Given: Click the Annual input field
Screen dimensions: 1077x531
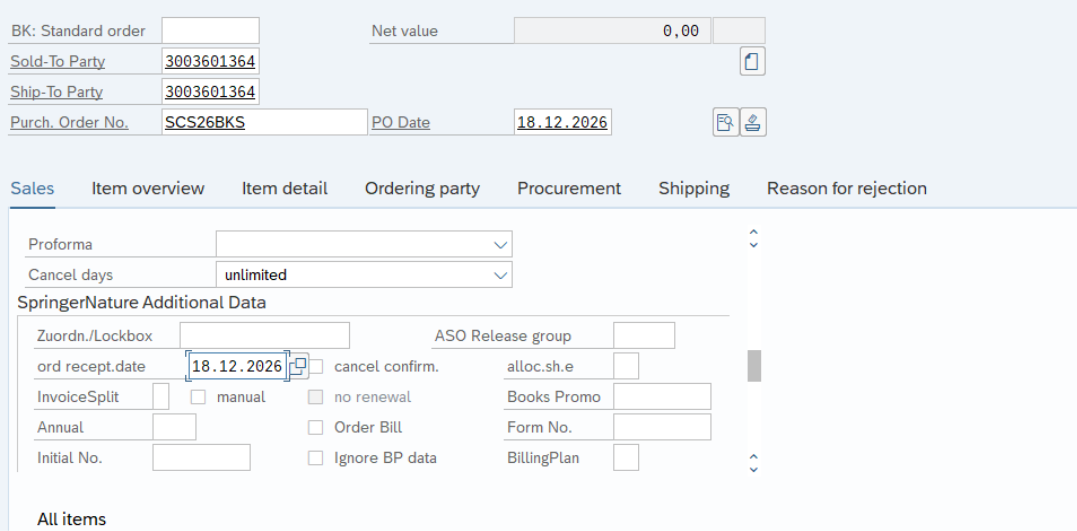Looking at the screenshot, I should (174, 427).
